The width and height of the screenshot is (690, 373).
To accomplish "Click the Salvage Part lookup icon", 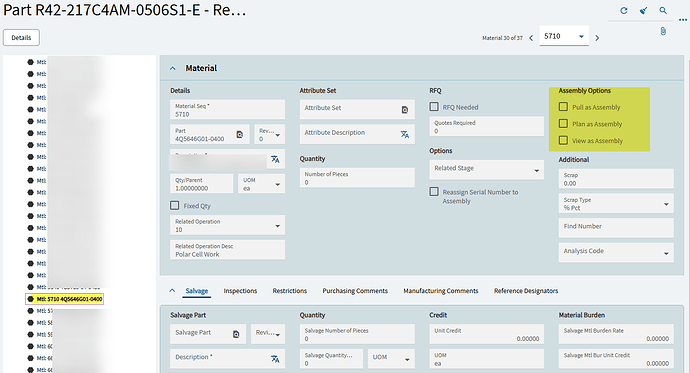I will tap(236, 335).
